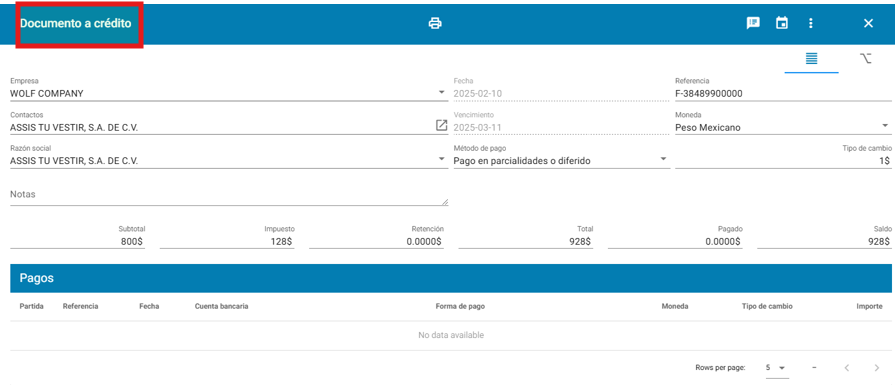Go to previous page of payments
Screen dimensions: 895x385
coord(847,368)
